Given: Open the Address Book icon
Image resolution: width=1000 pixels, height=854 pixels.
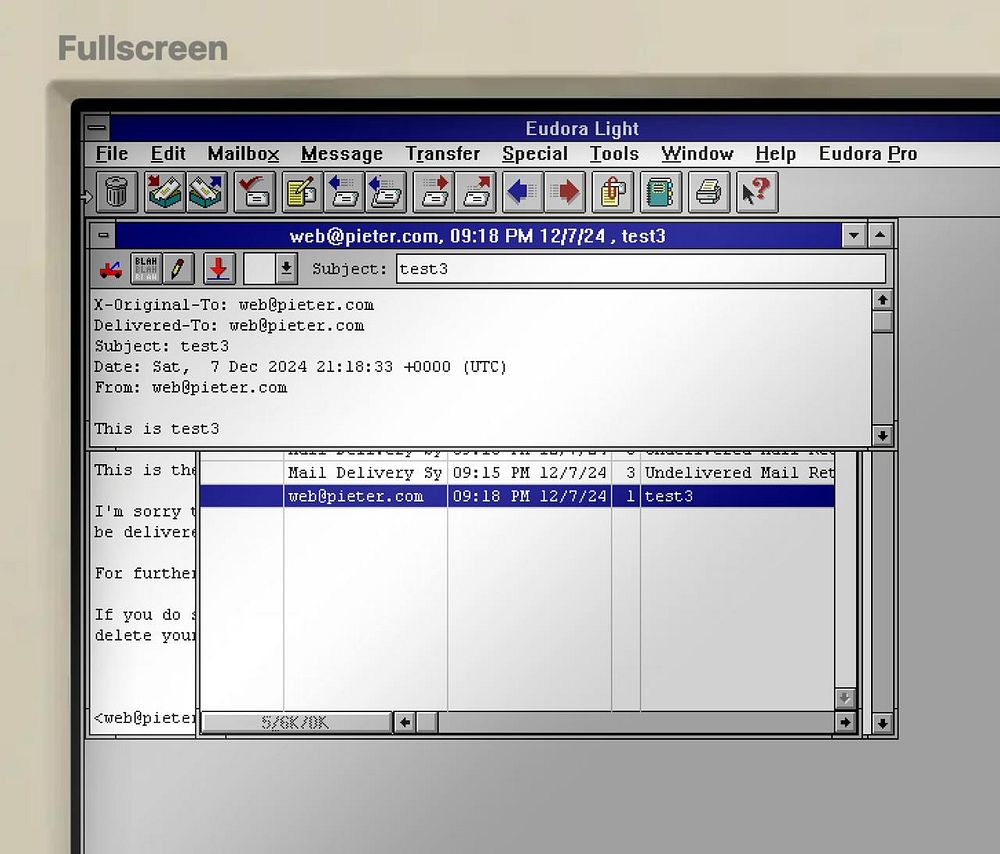Looking at the screenshot, I should point(660,191).
